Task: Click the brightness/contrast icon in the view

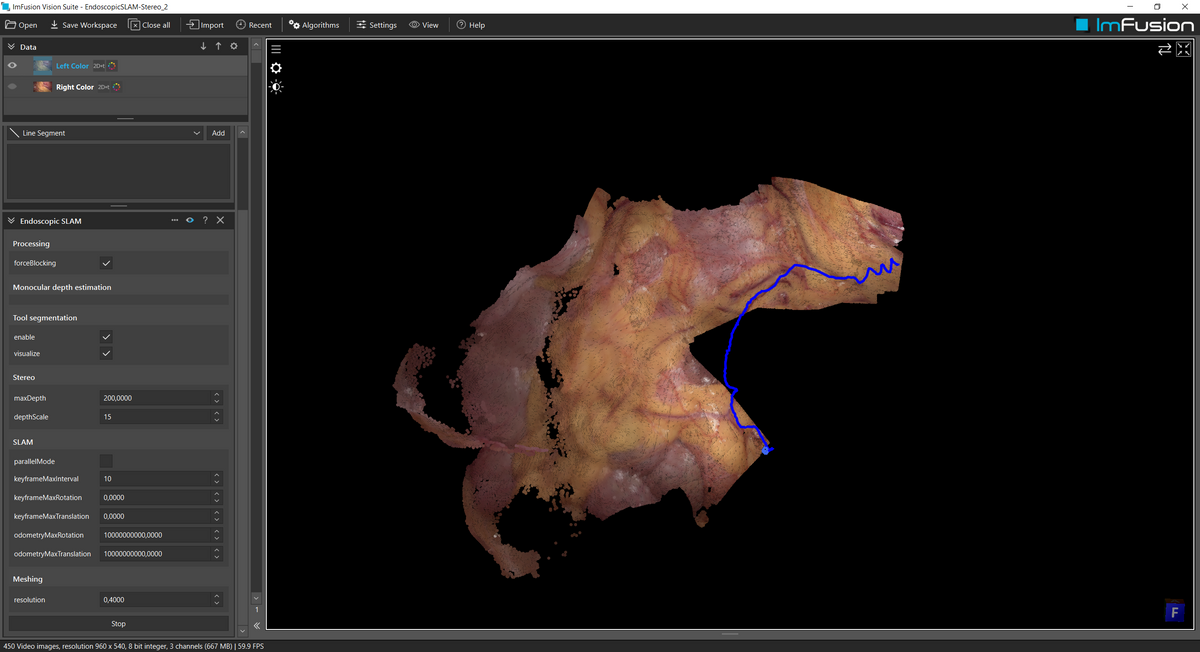Action: (276, 87)
